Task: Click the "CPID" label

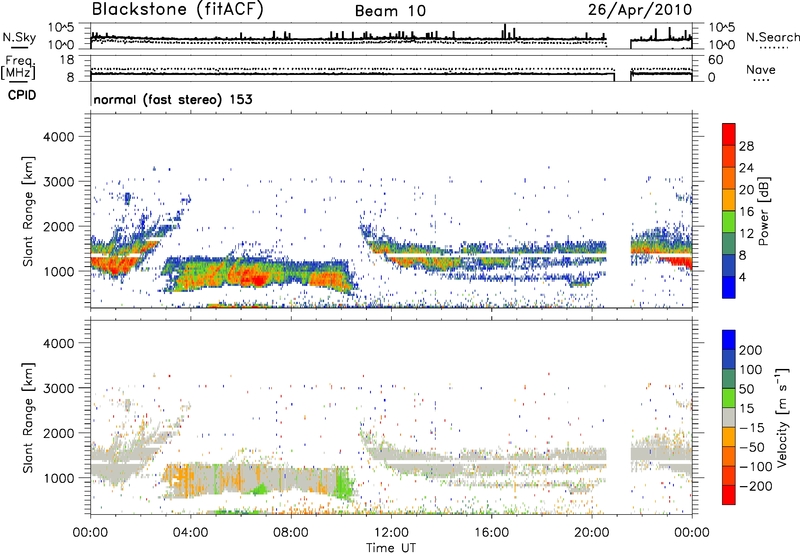Action: (22, 95)
